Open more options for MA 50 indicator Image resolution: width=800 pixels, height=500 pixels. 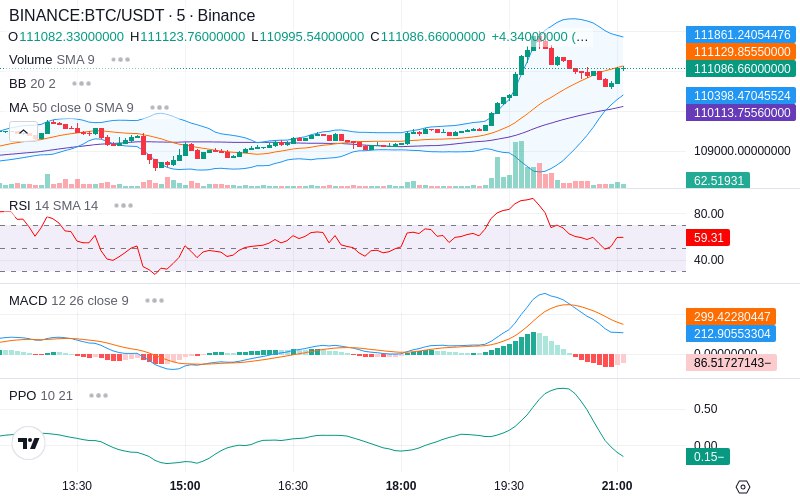coord(160,108)
